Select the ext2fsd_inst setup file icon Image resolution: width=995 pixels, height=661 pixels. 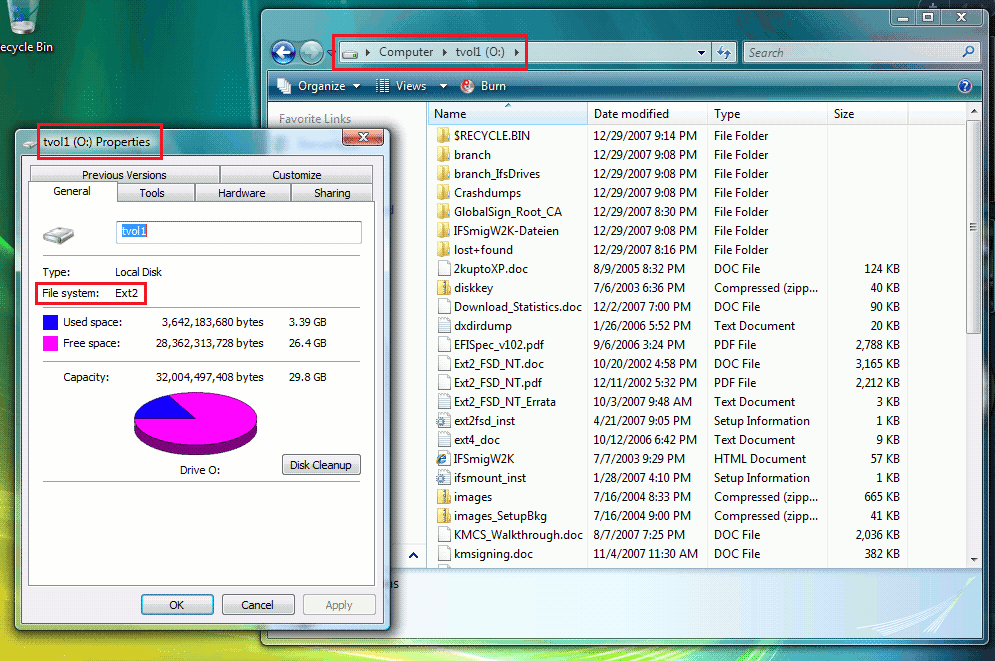[444, 421]
